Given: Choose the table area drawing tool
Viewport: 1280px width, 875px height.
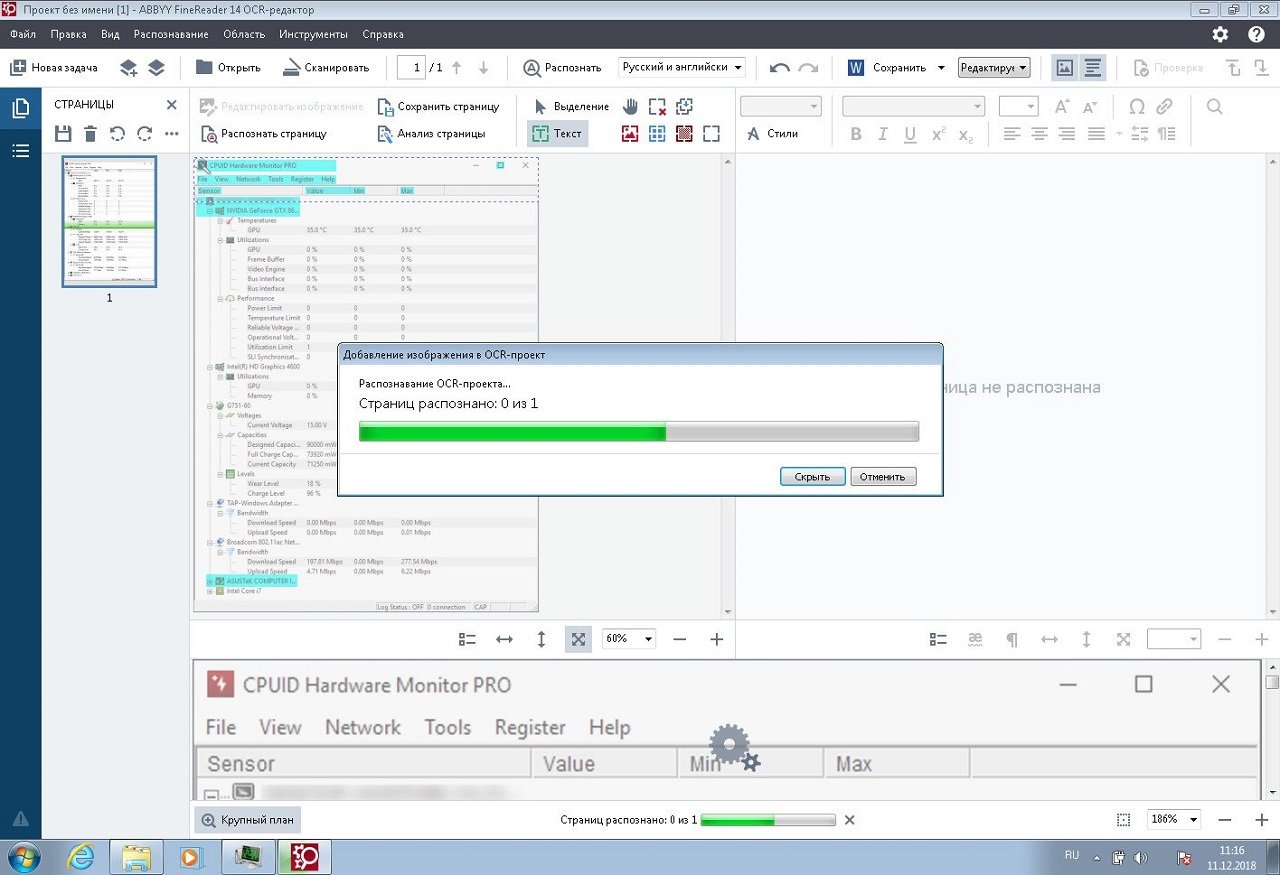Looking at the screenshot, I should (x=657, y=133).
